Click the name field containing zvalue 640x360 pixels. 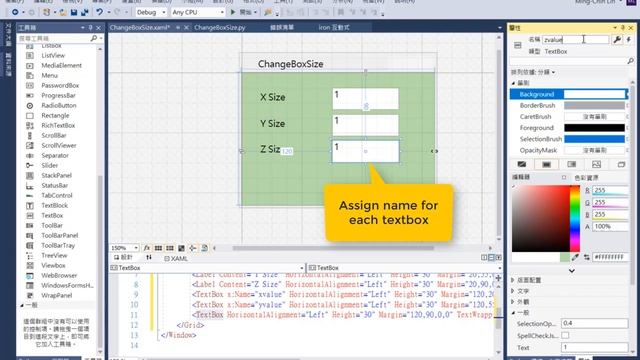pos(576,40)
